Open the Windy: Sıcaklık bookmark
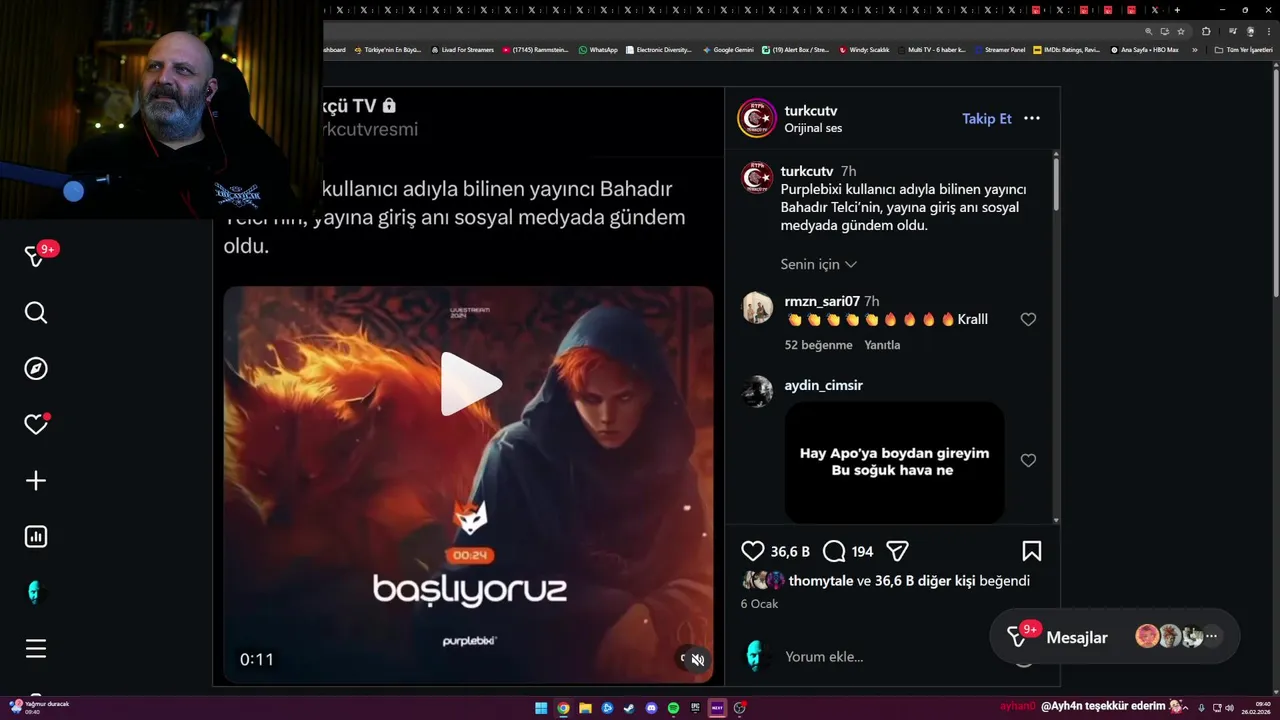This screenshot has width=1280, height=720. click(864, 49)
